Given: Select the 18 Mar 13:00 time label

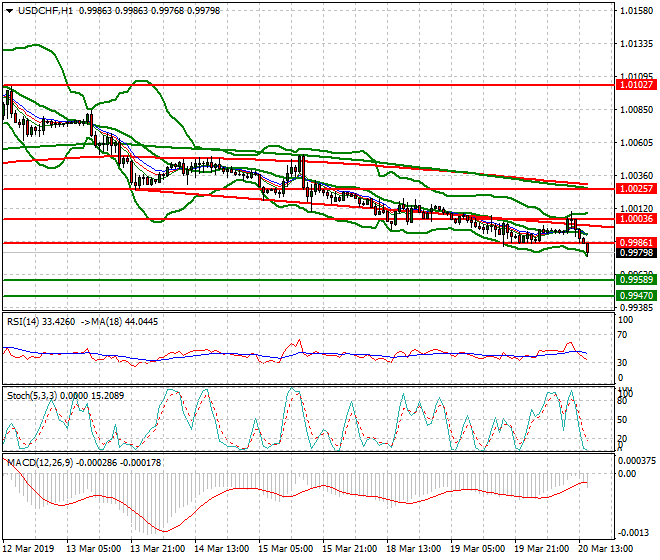Looking at the screenshot, I should [414, 549].
